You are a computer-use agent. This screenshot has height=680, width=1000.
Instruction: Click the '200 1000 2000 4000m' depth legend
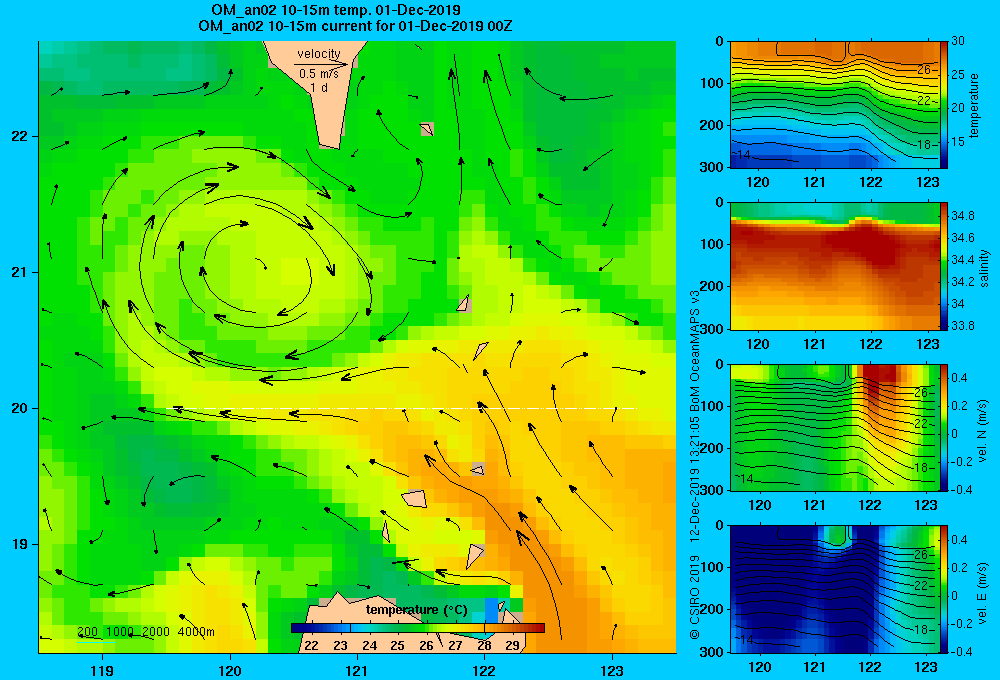[145, 632]
